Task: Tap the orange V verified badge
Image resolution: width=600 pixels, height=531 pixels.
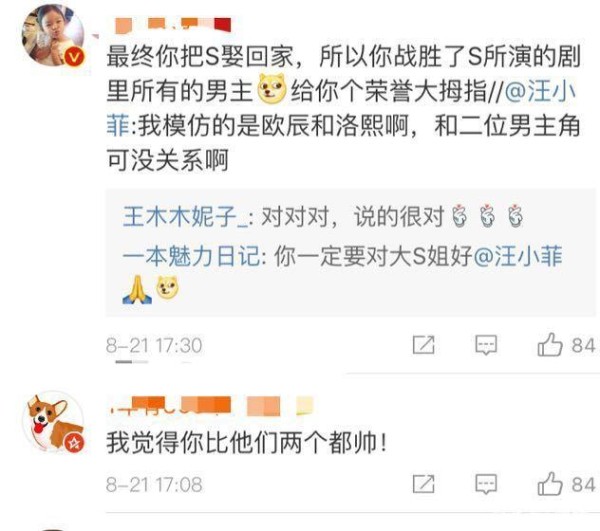Action: tap(74, 57)
